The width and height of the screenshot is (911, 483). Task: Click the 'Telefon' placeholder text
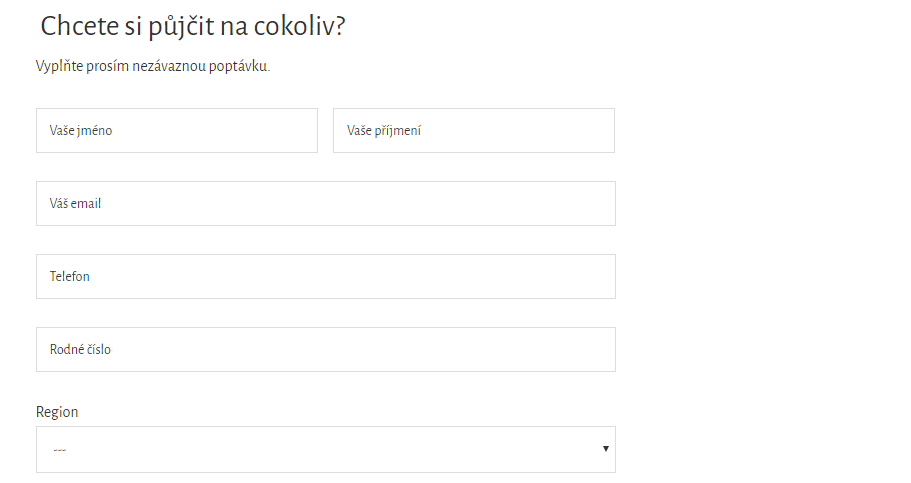pyautogui.click(x=70, y=277)
